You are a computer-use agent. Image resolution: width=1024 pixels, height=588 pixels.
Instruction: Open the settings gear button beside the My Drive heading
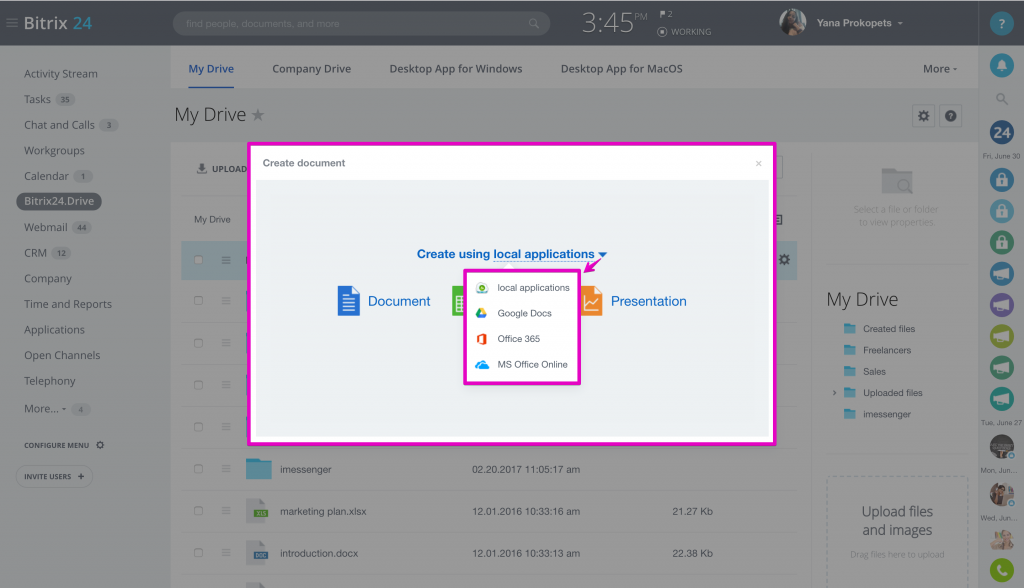923,116
